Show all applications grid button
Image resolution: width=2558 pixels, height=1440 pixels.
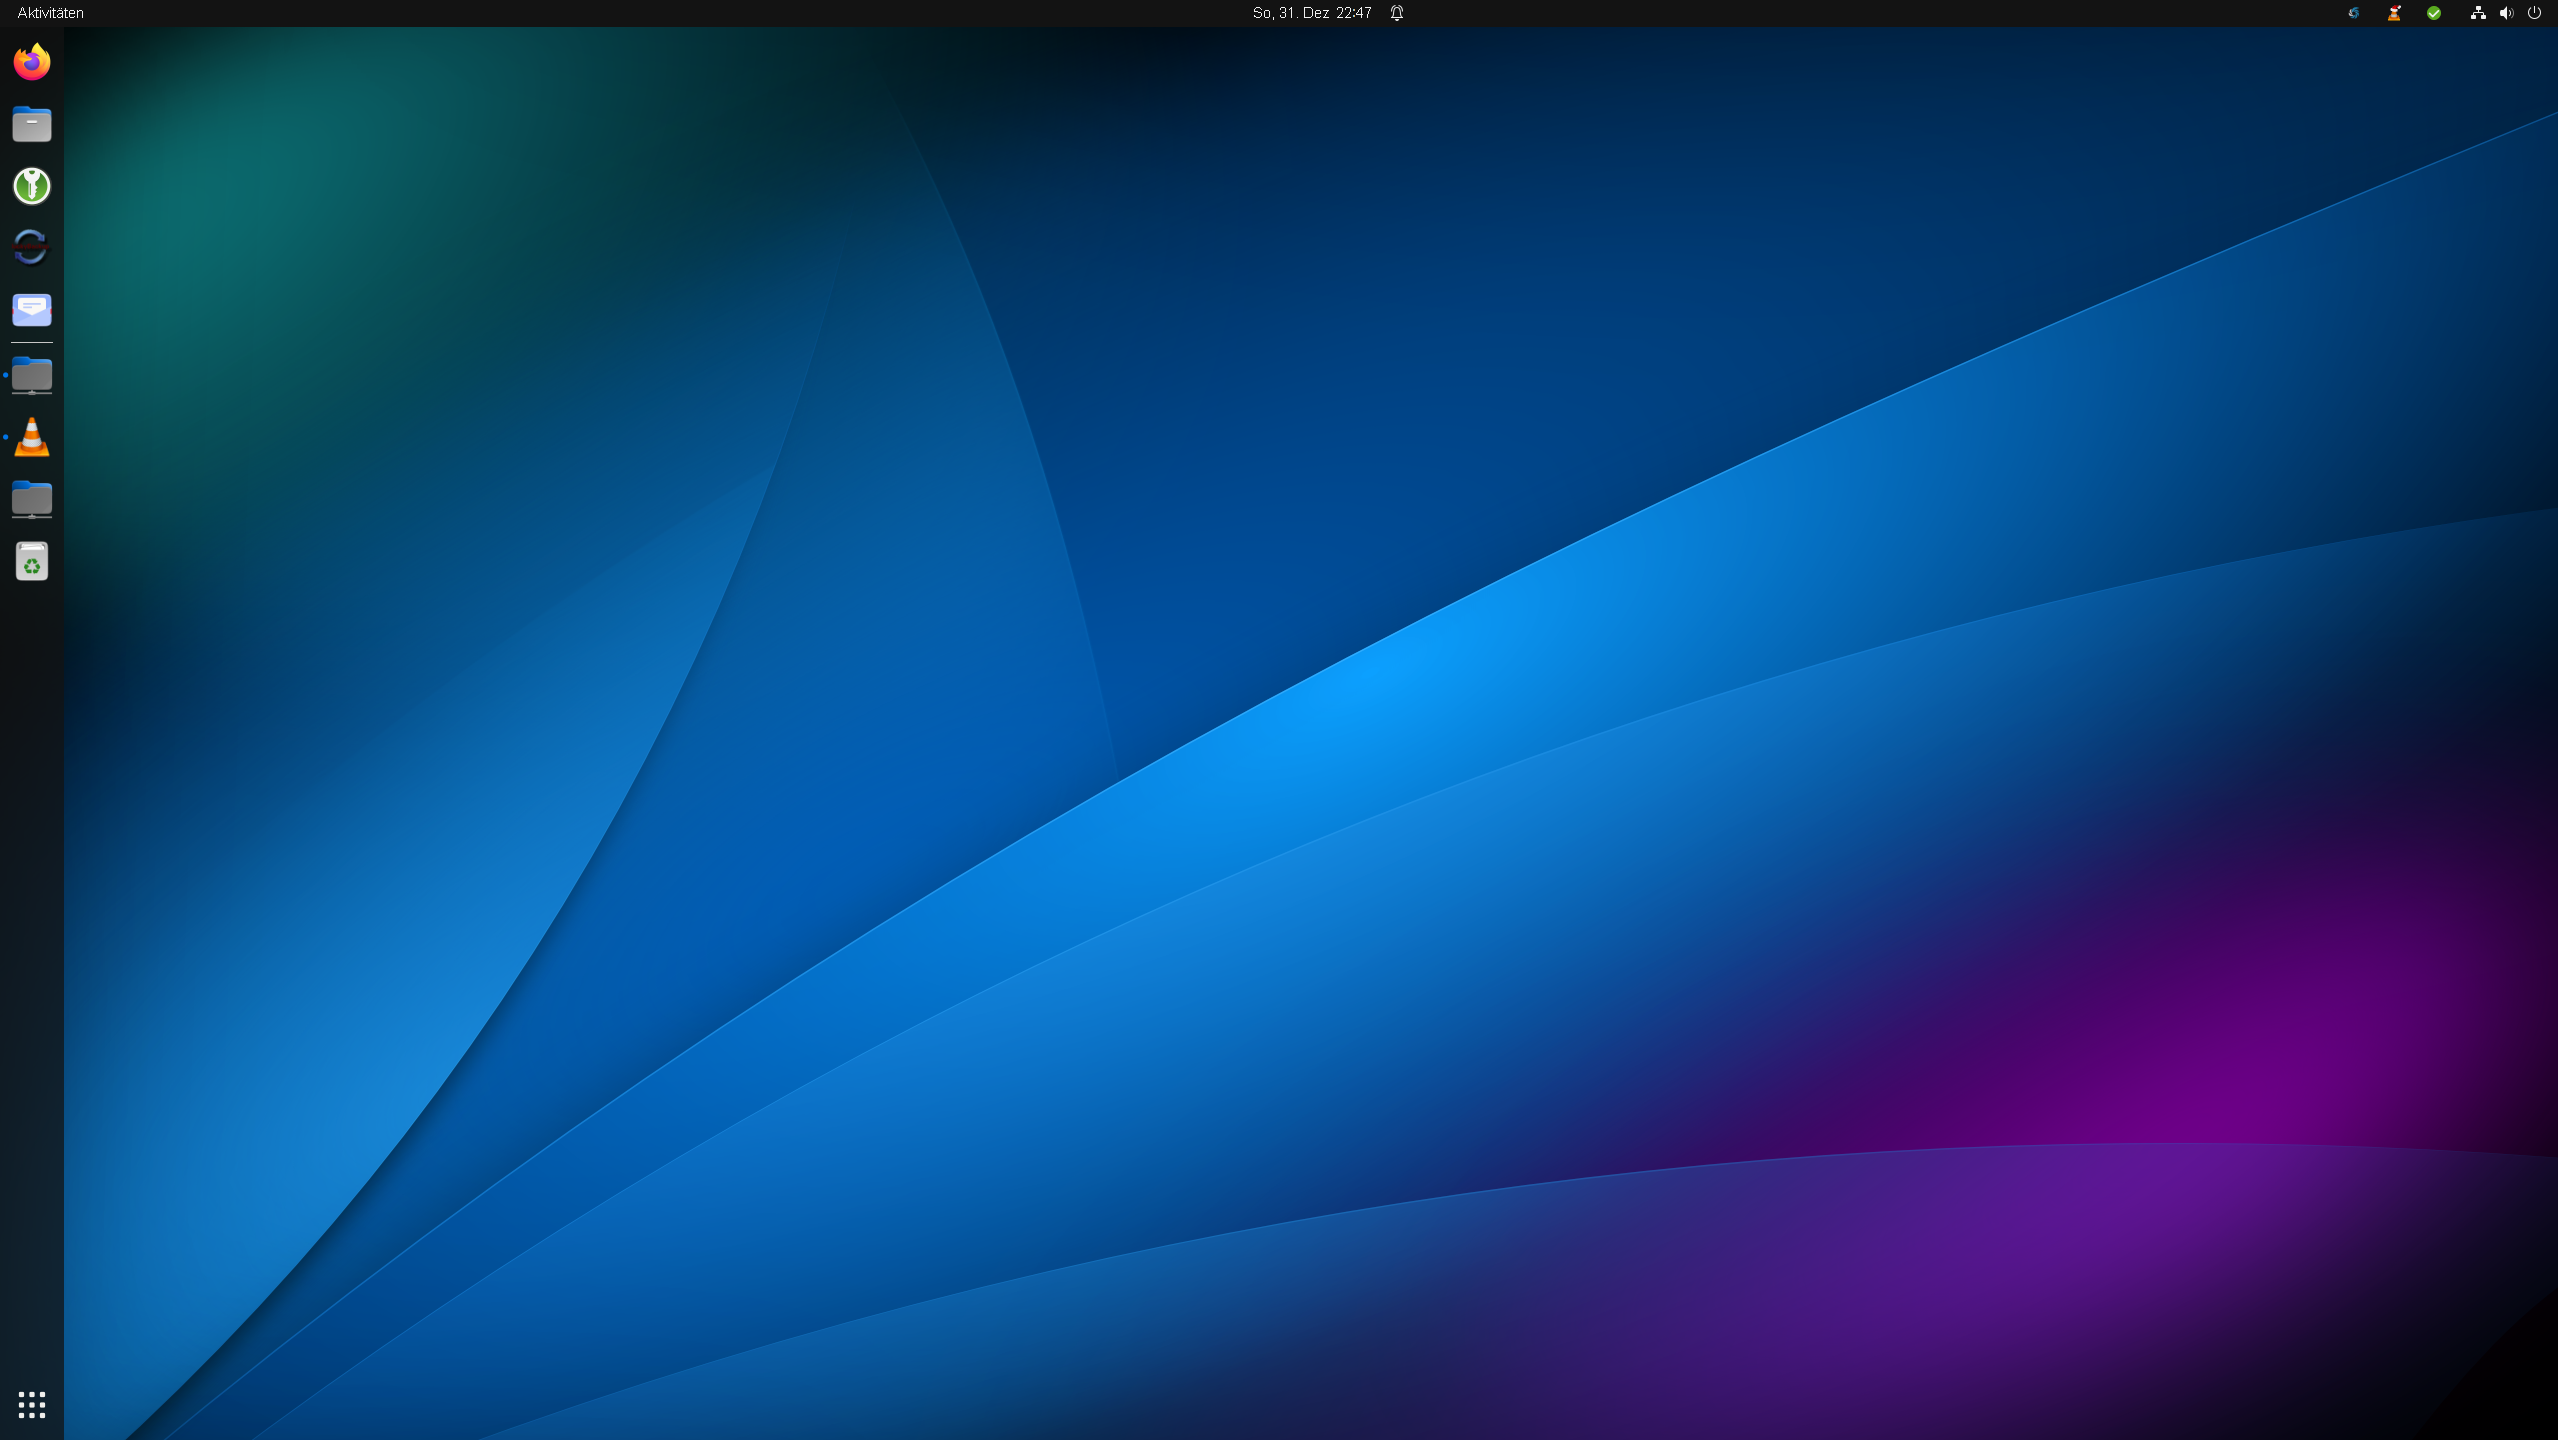pos(32,1404)
